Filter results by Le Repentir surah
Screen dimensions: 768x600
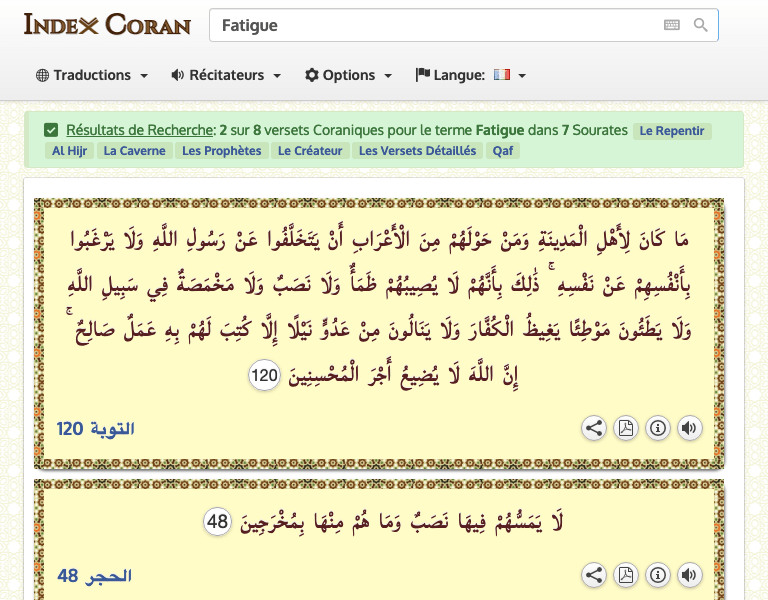(x=672, y=131)
